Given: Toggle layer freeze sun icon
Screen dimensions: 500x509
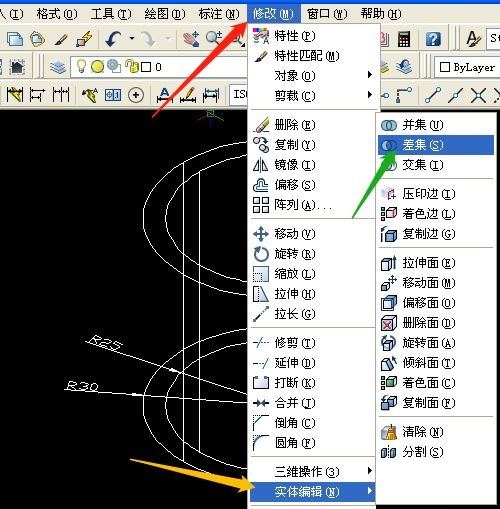Looking at the screenshot, I should [x=97, y=67].
